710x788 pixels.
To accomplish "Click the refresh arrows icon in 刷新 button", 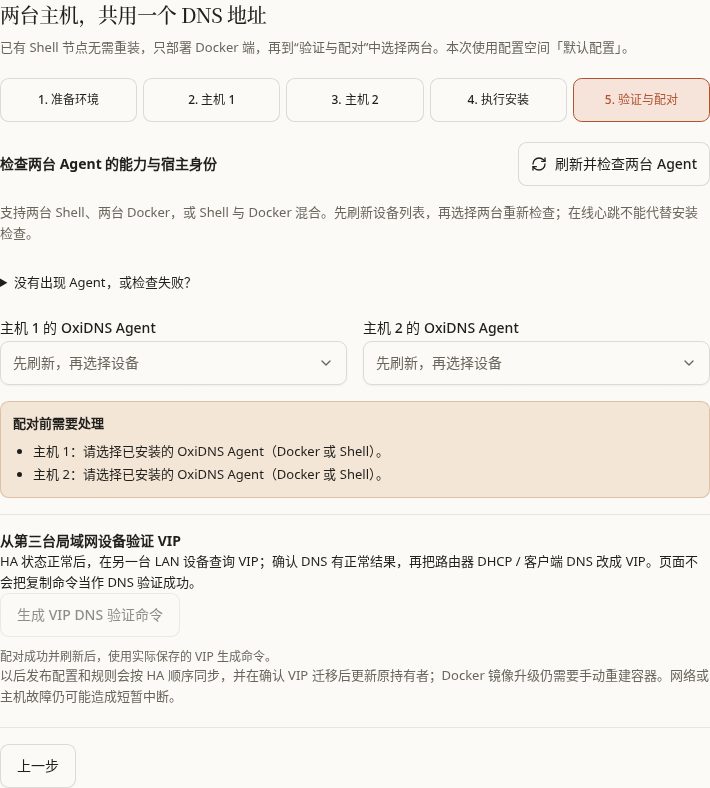I will pos(539,164).
